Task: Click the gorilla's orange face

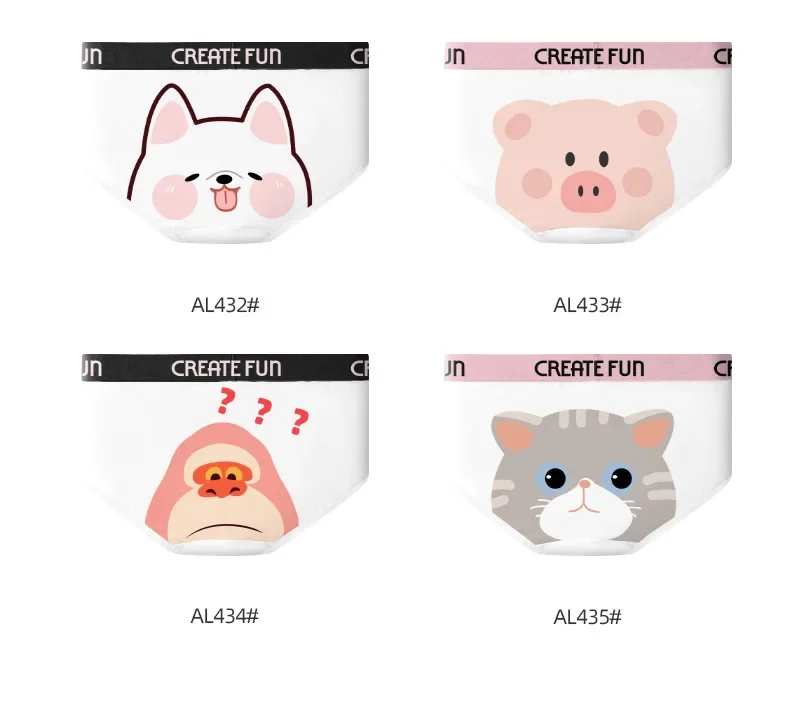Action: coord(222,481)
